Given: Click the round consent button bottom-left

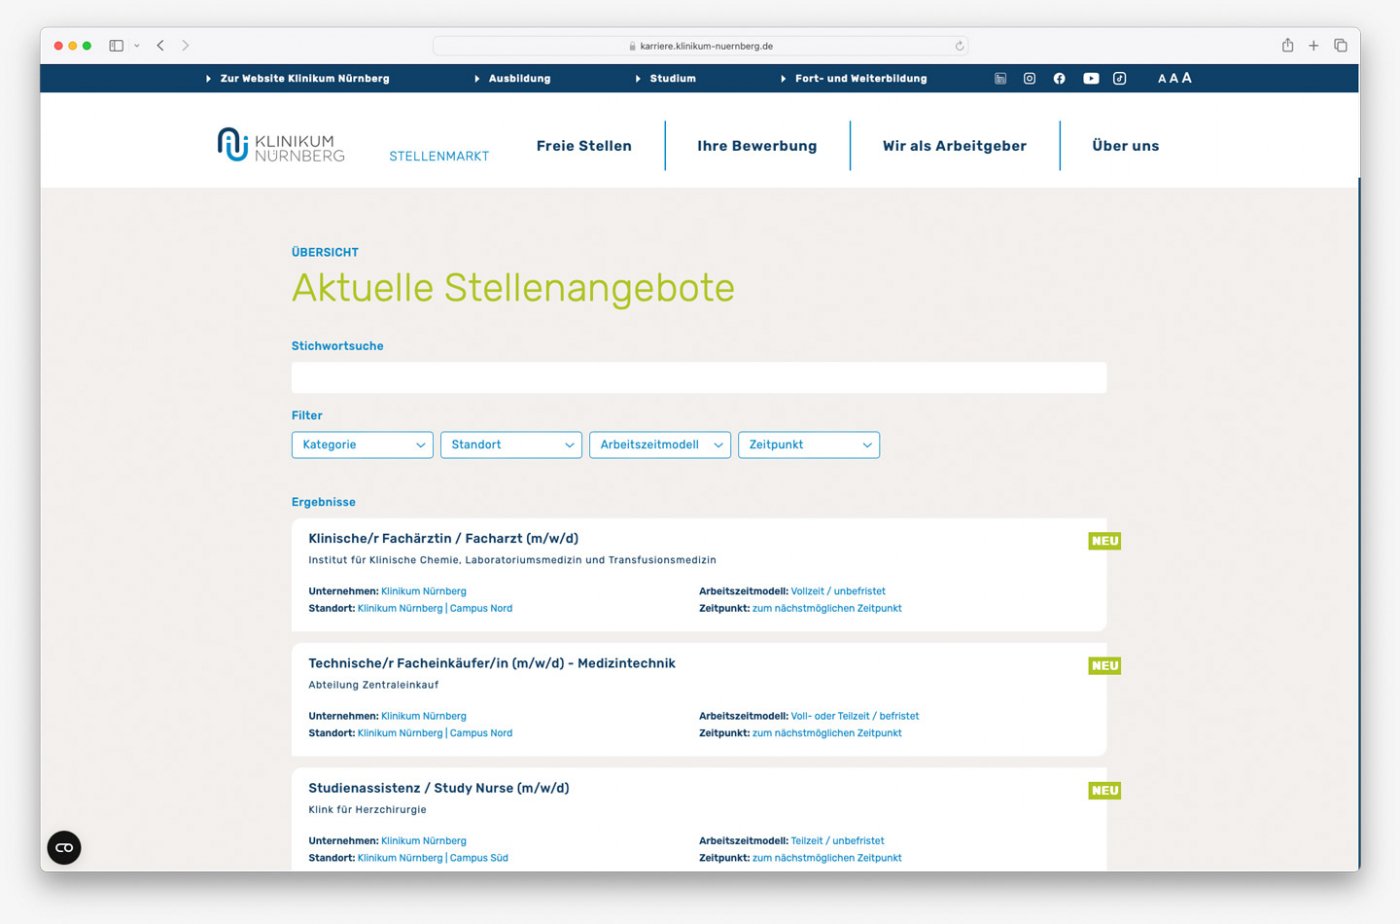Looking at the screenshot, I should [x=64, y=848].
